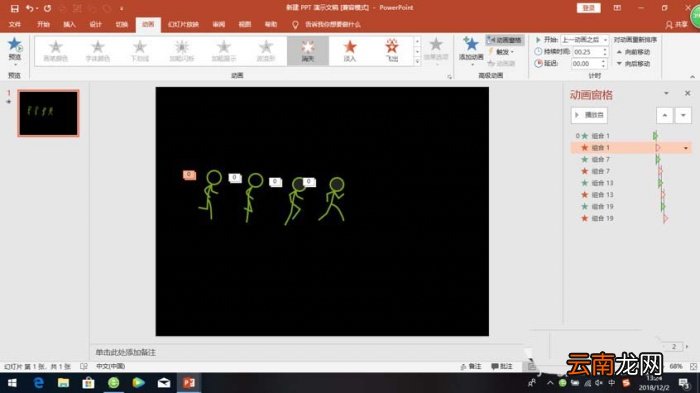Click the orange animation tag on the slide
The height and width of the screenshot is (393, 700).
(189, 175)
